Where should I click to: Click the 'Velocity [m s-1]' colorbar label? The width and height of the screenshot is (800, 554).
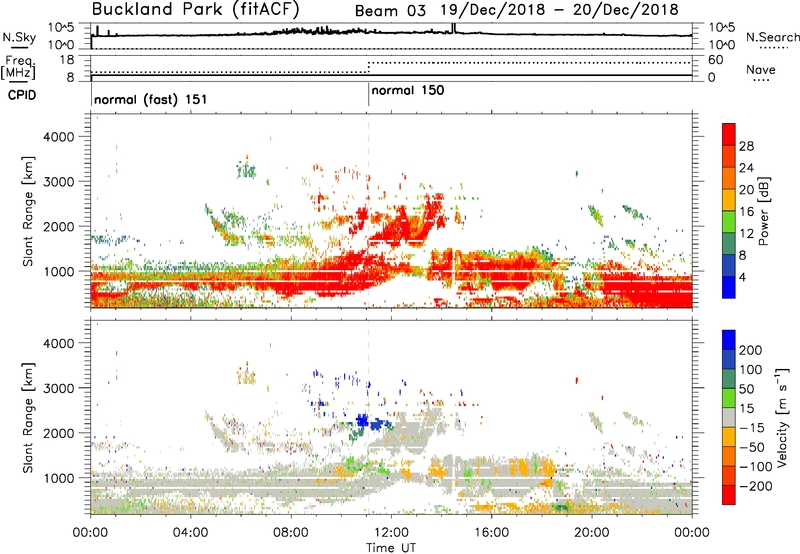coord(782,417)
